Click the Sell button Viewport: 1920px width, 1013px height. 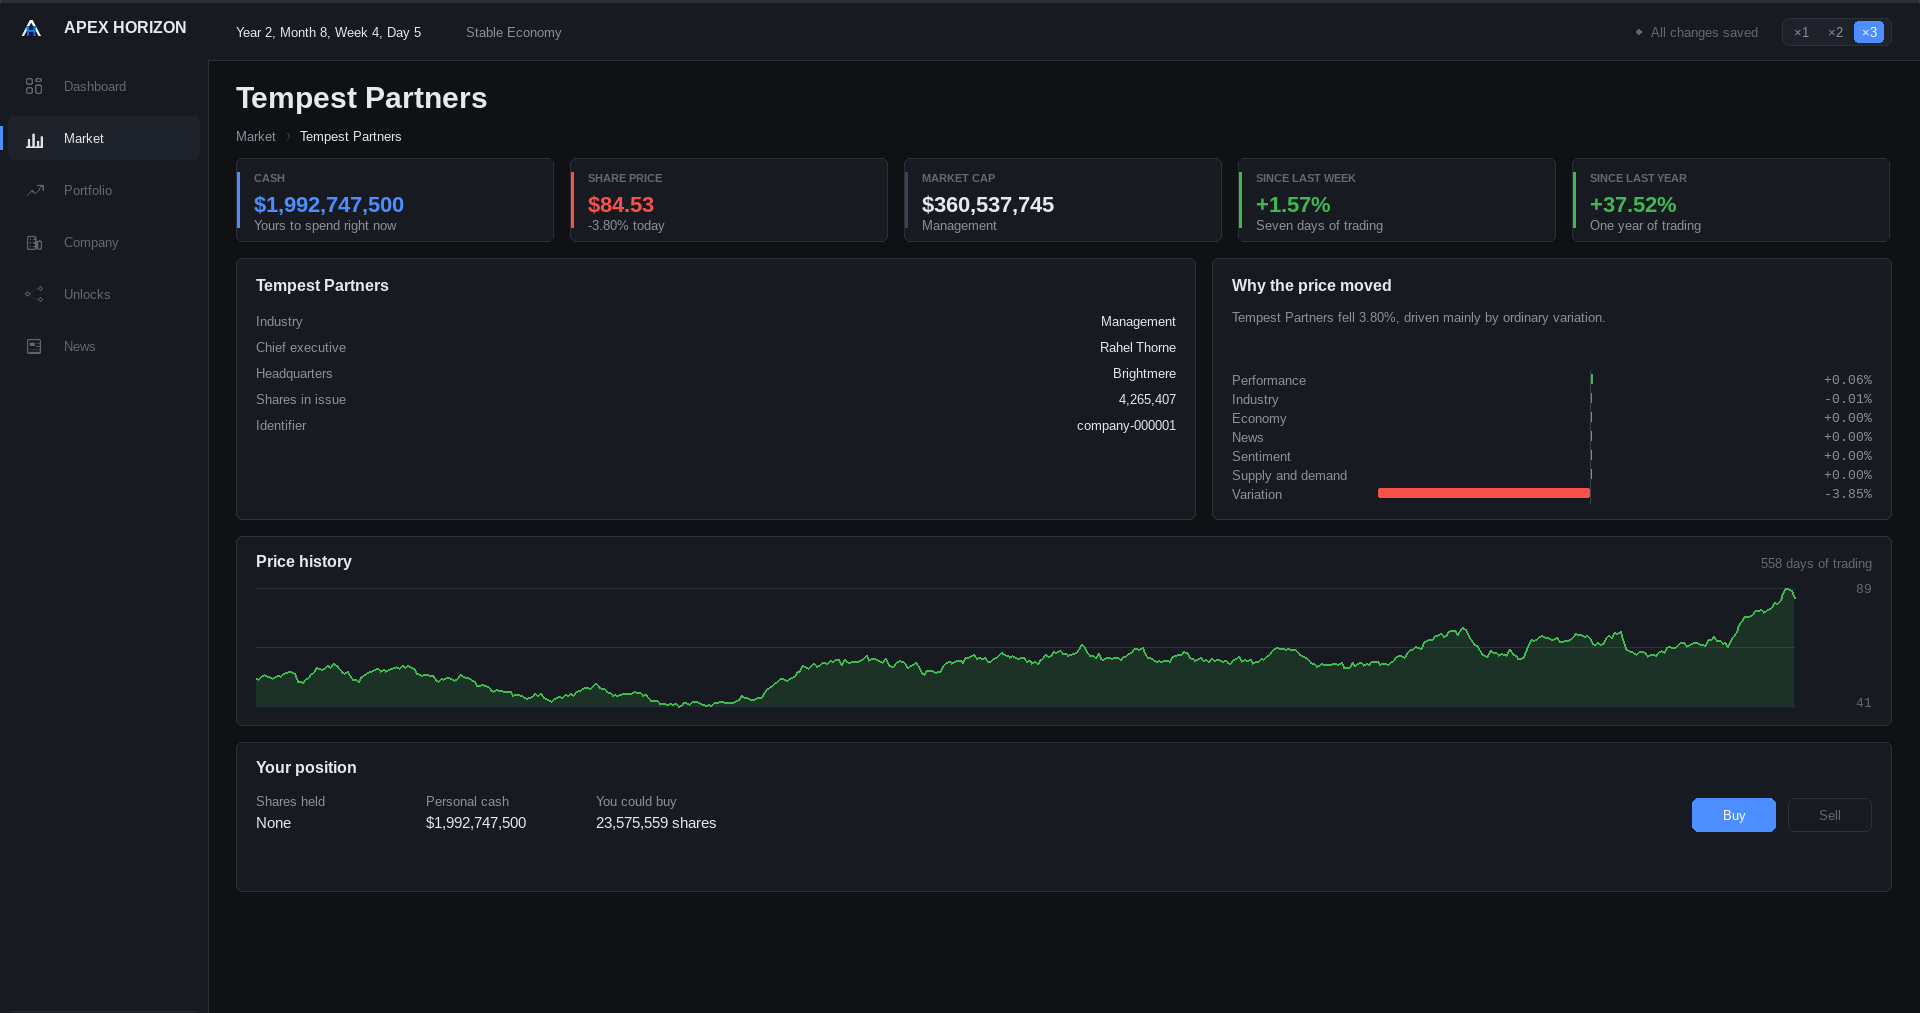point(1830,815)
